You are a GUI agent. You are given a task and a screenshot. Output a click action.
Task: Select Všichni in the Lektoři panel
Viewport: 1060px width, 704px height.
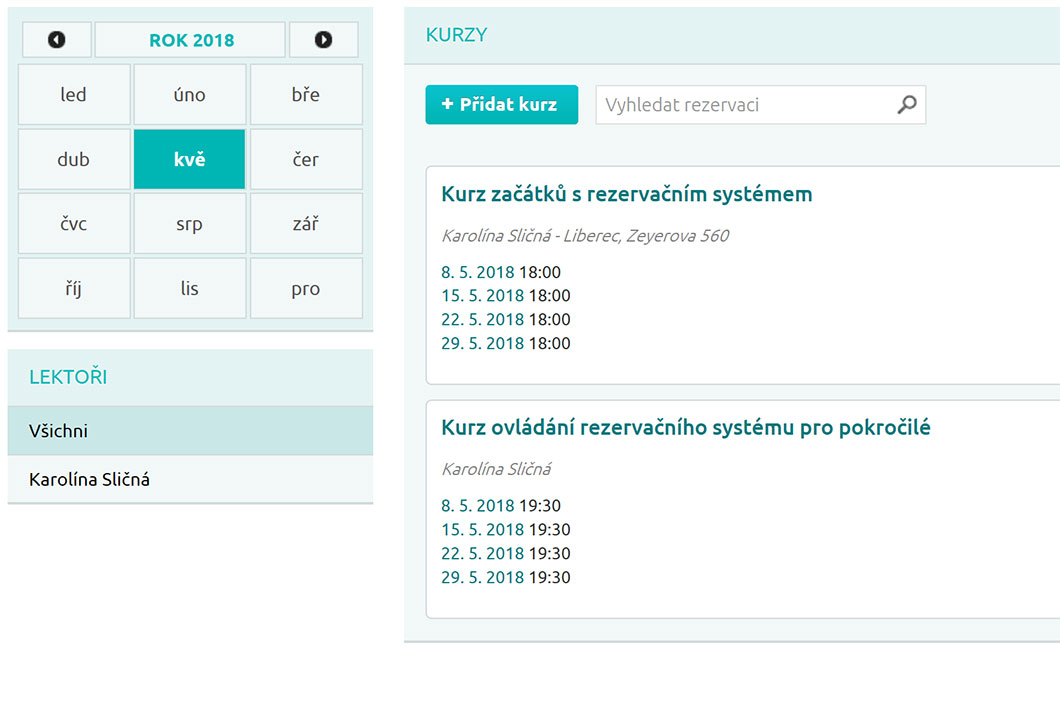(x=59, y=430)
